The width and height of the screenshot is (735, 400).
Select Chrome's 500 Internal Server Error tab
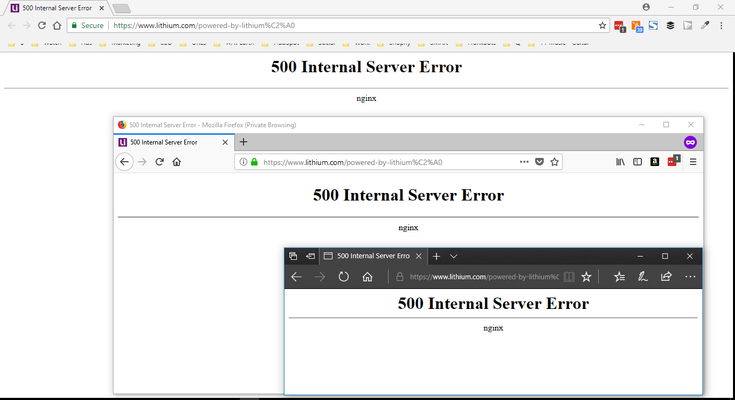pyautogui.click(x=57, y=8)
